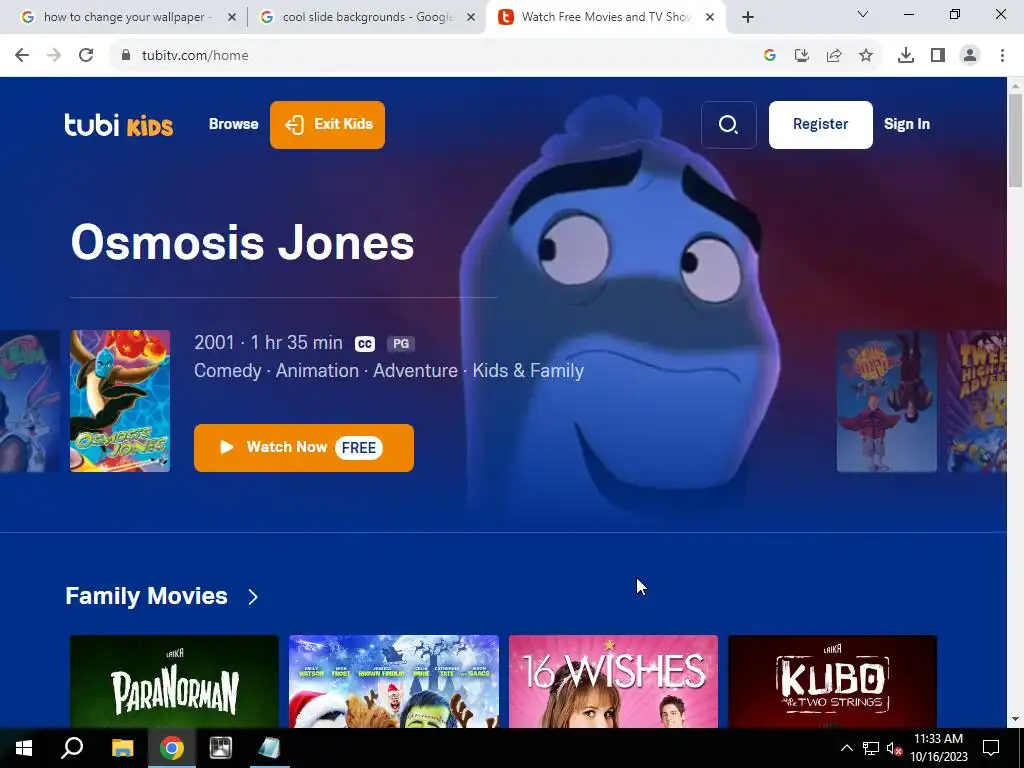The height and width of the screenshot is (768, 1024).
Task: Open the tab search dropdown arrow
Action: [863, 14]
